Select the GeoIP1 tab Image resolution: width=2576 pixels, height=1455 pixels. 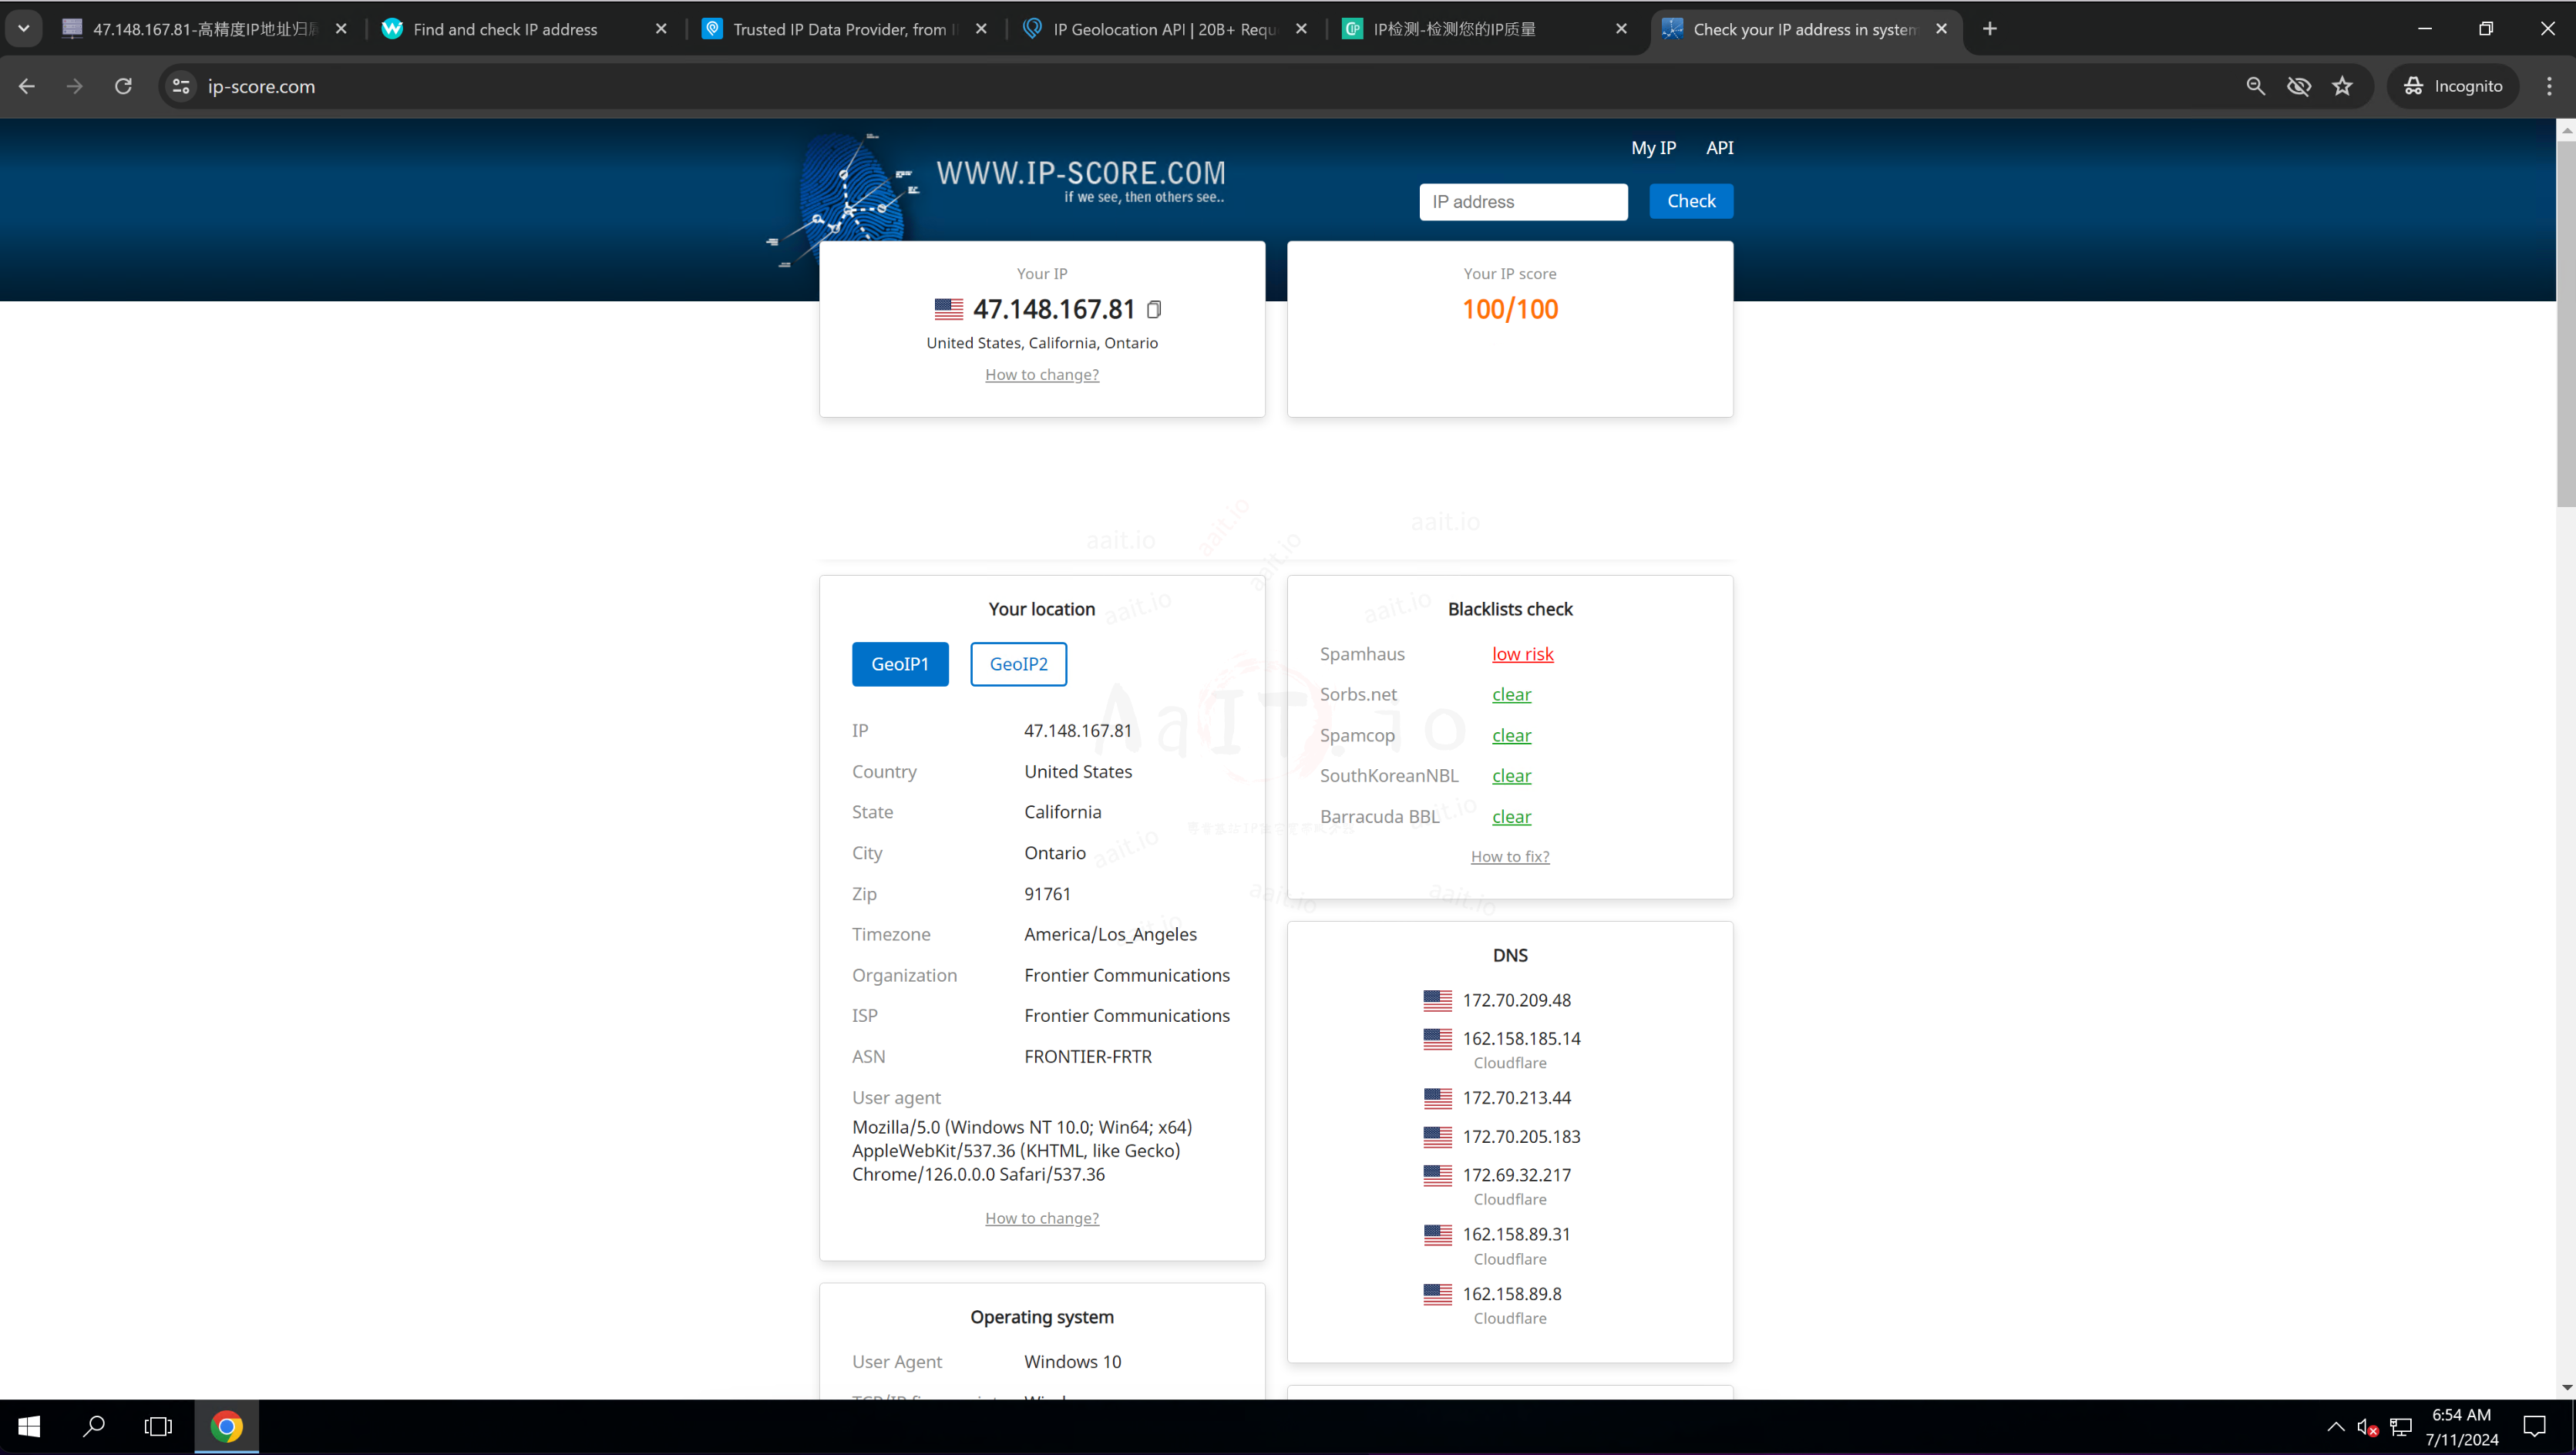click(900, 663)
